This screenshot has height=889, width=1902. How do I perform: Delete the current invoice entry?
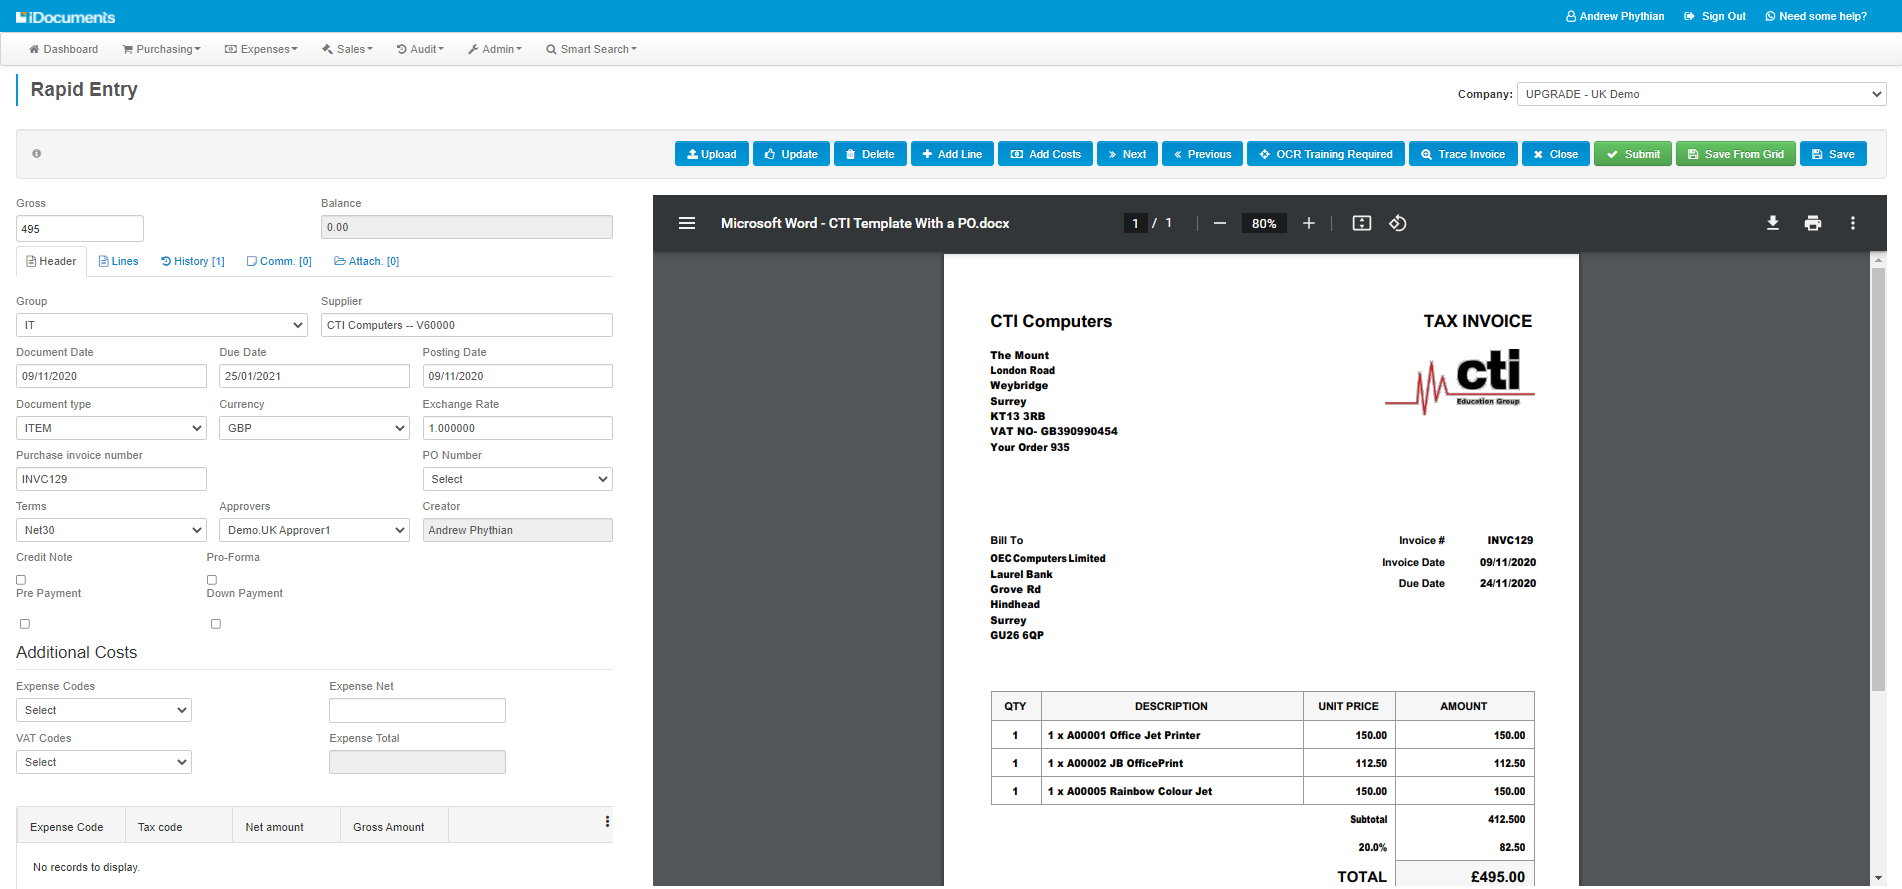click(x=870, y=154)
